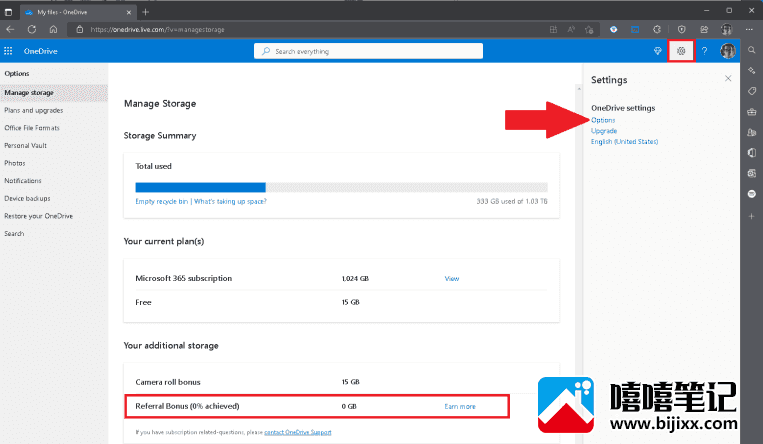The image size is (763, 444).
Task: Open Restore your OneDrive option
Action: pos(38,216)
